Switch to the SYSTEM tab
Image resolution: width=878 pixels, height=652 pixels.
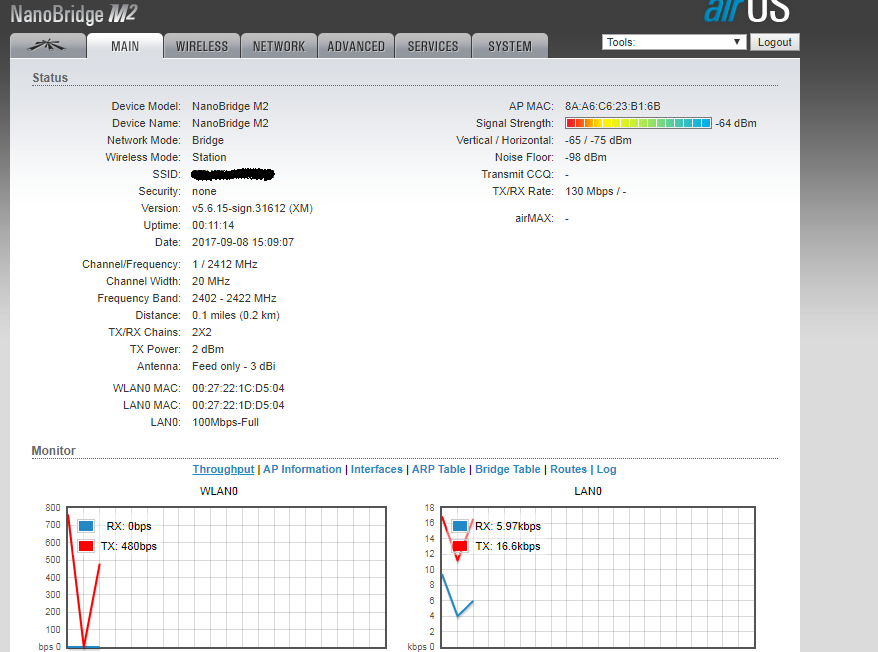tap(510, 46)
